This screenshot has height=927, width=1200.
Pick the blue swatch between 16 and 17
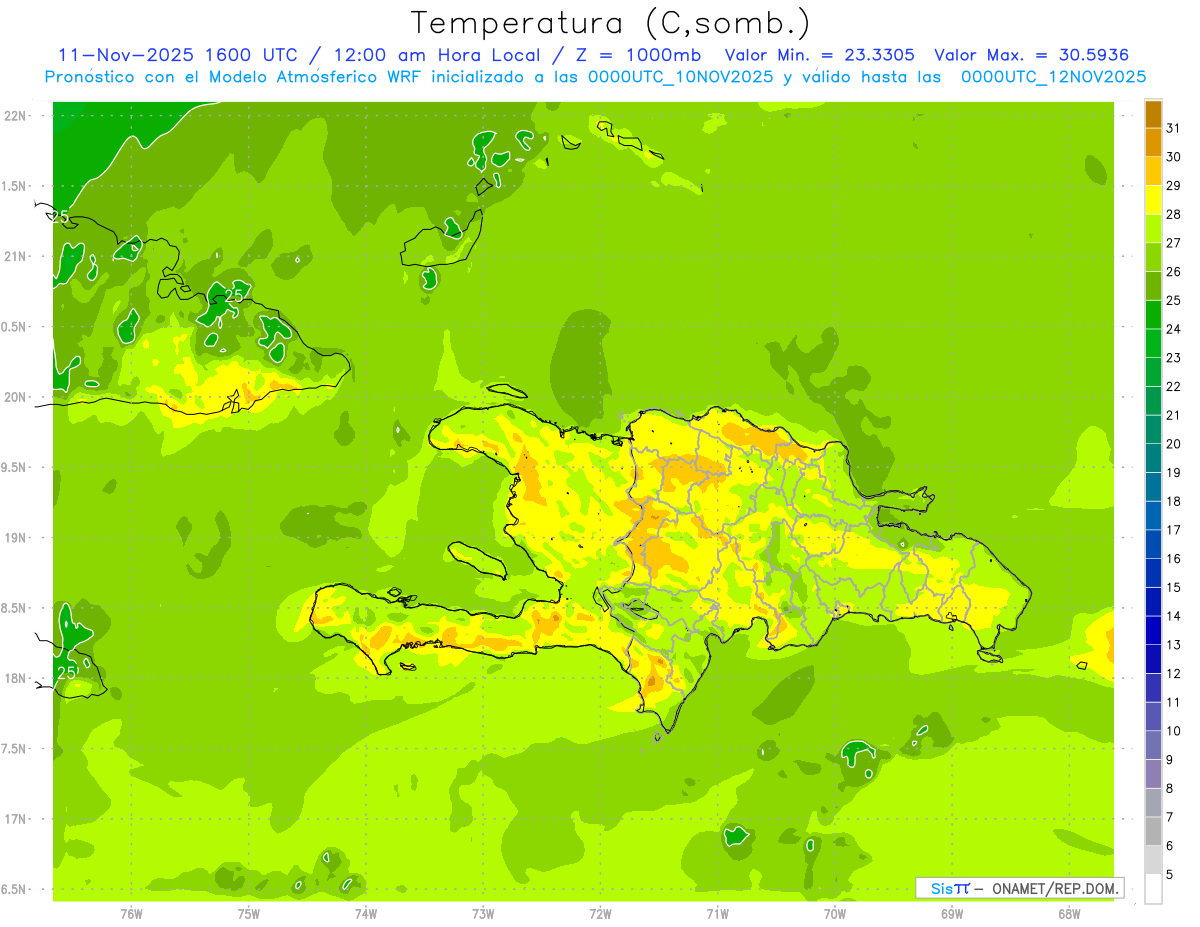pyautogui.click(x=1153, y=544)
